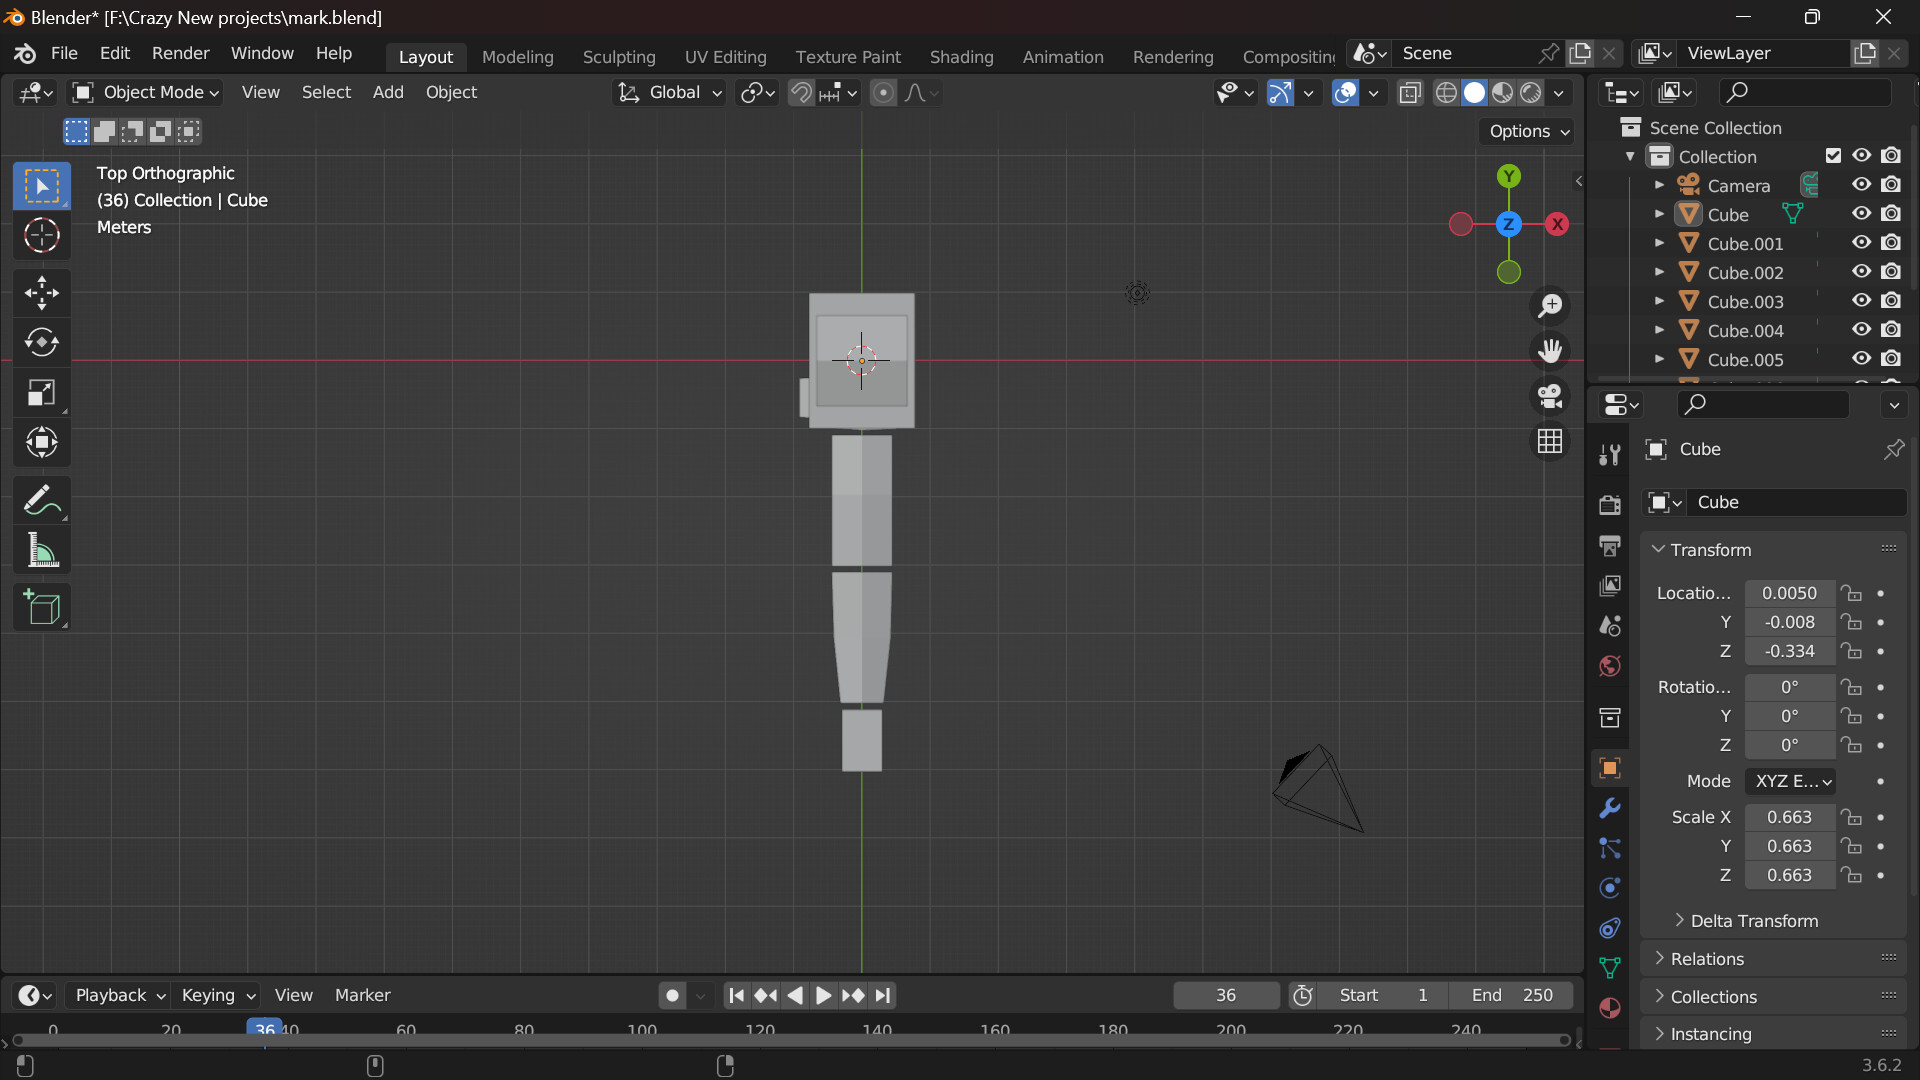Select the Add Cube tool
Image resolution: width=1920 pixels, height=1080 pixels.
tap(42, 607)
